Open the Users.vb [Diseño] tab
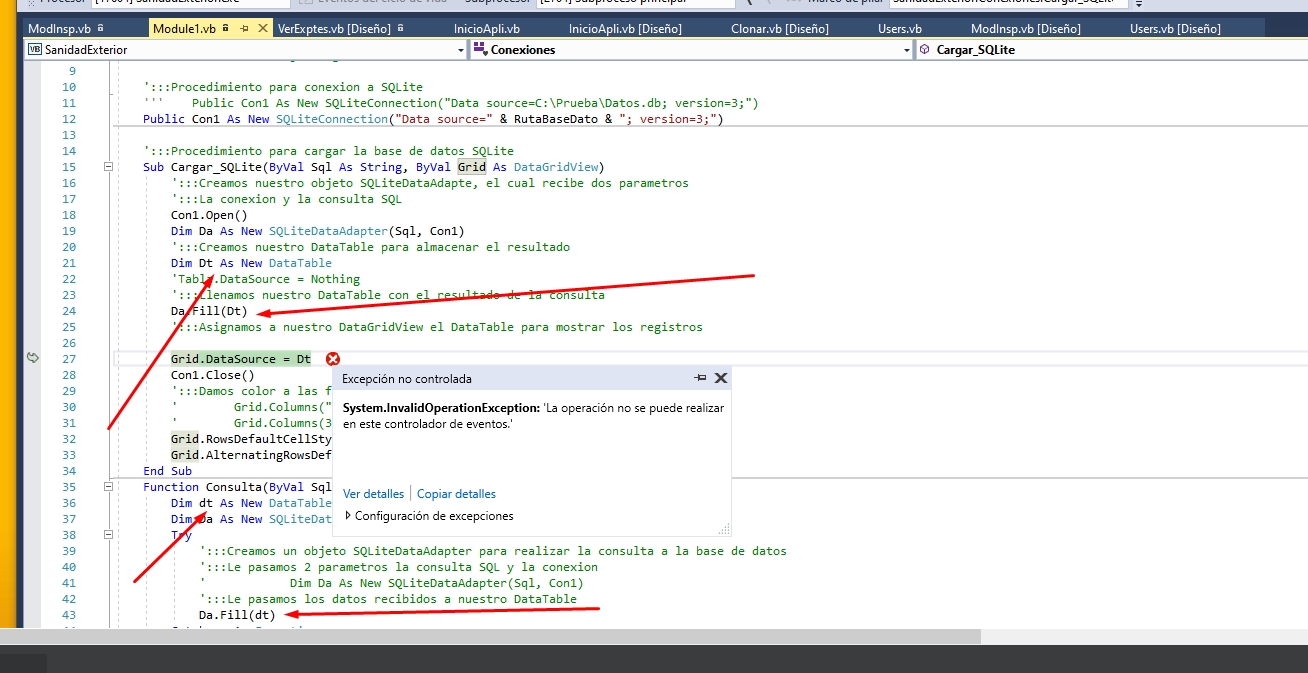Screen dimensions: 1308x673 click(1175, 29)
